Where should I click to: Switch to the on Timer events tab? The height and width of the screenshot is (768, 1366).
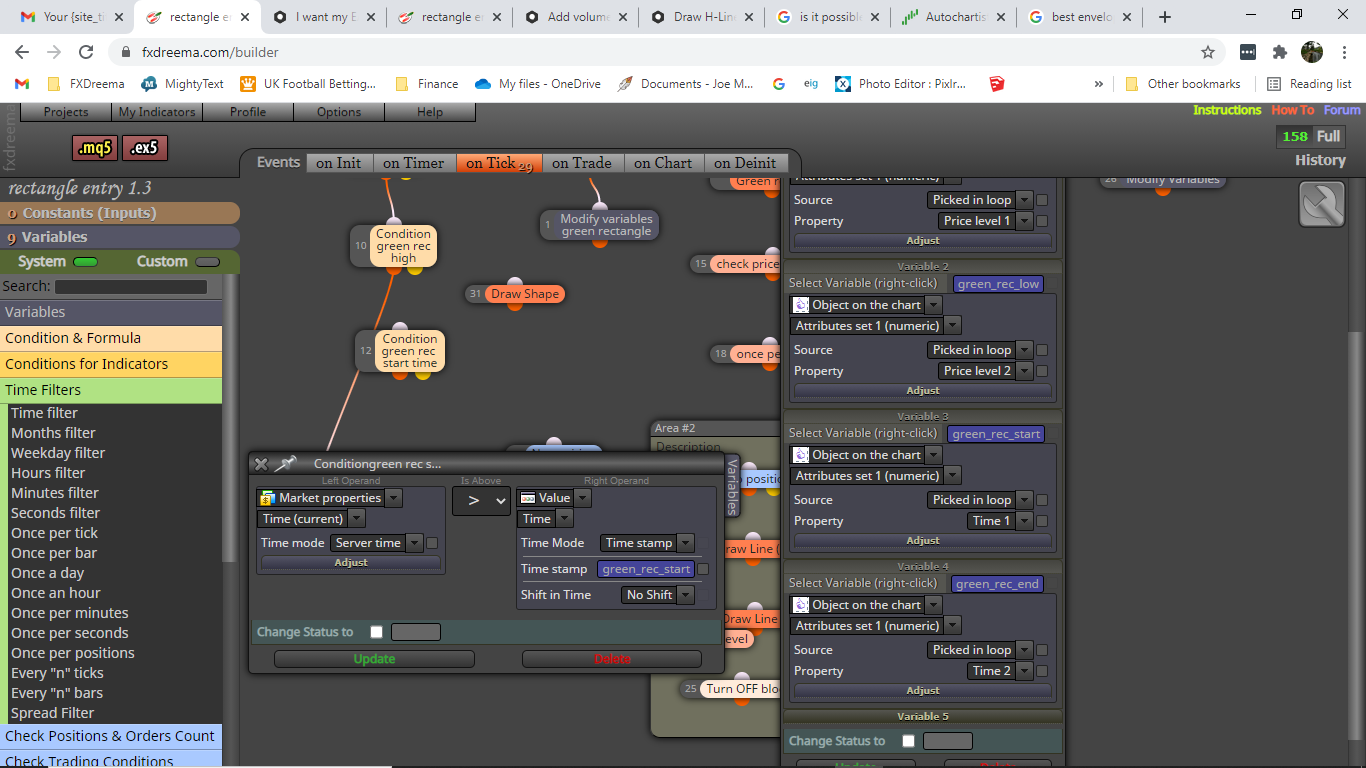point(413,163)
